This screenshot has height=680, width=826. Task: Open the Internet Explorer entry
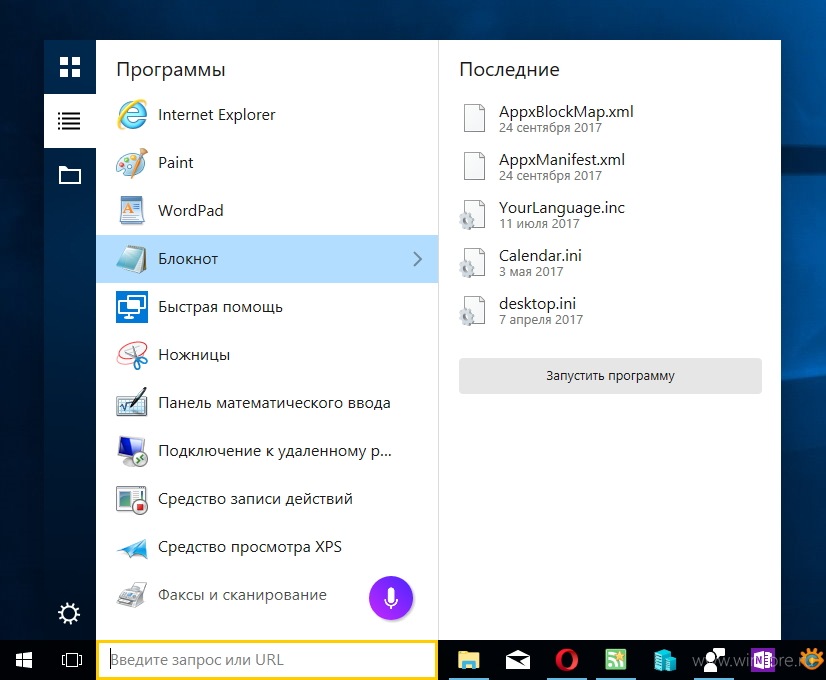pos(267,114)
